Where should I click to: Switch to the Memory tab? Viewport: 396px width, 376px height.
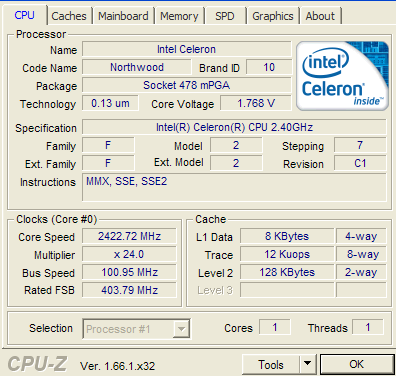click(x=179, y=16)
